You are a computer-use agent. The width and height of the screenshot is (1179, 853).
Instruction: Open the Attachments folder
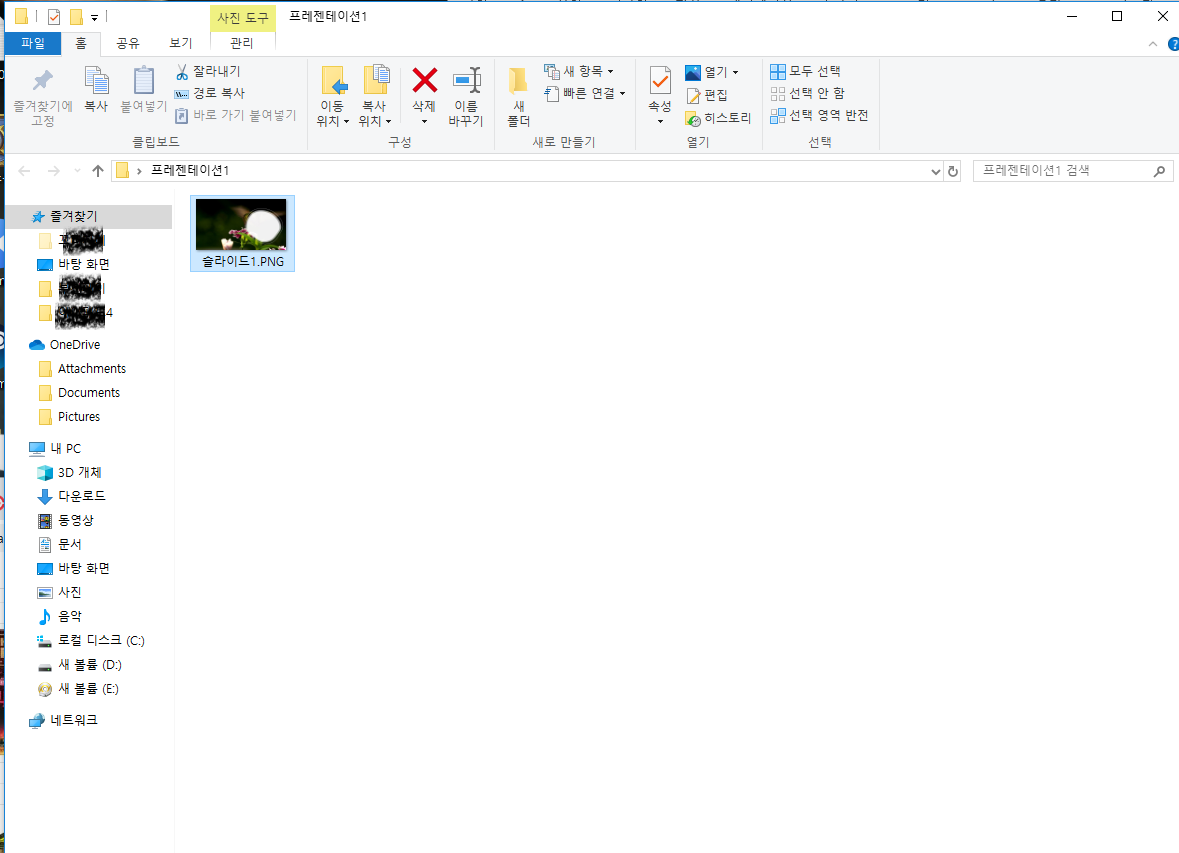92,369
